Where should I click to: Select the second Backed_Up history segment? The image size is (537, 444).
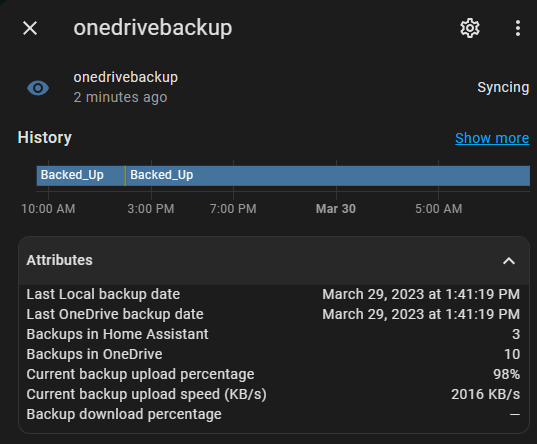pyautogui.click(x=328, y=176)
